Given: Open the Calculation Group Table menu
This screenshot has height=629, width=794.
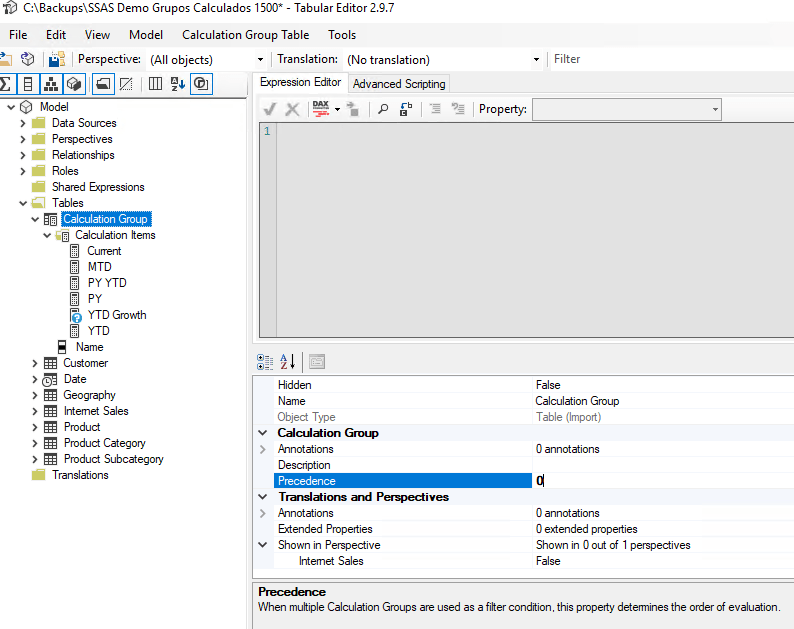Looking at the screenshot, I should tap(246, 35).
